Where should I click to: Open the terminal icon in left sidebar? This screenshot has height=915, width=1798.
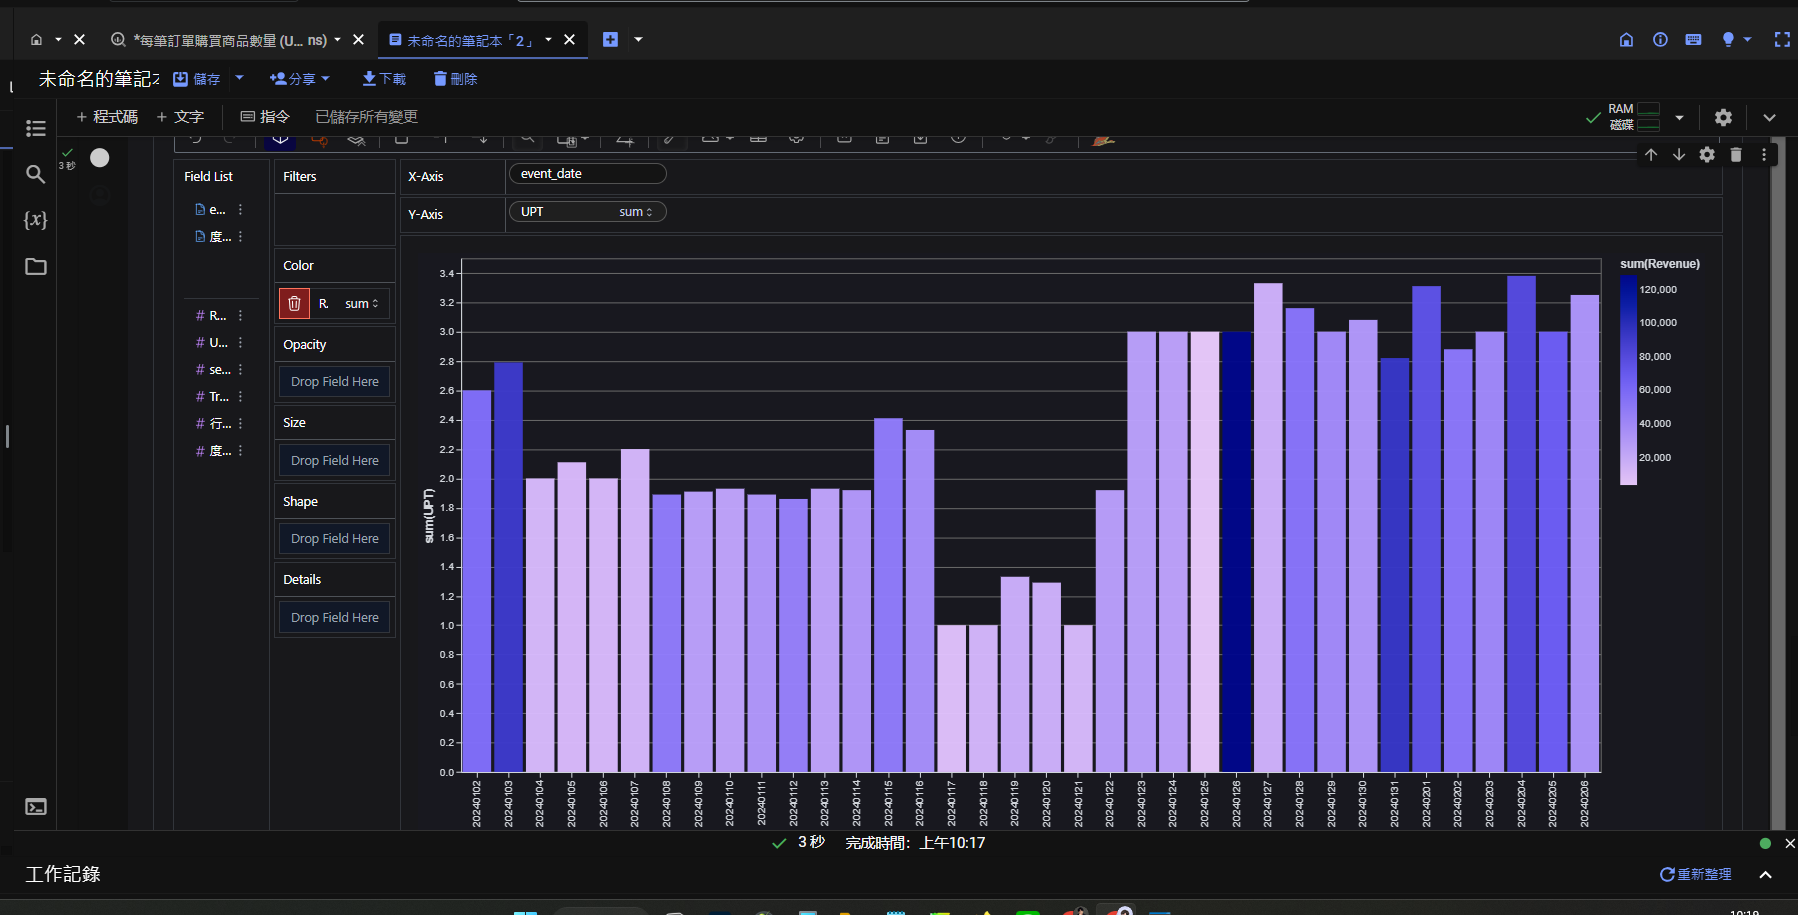click(36, 807)
